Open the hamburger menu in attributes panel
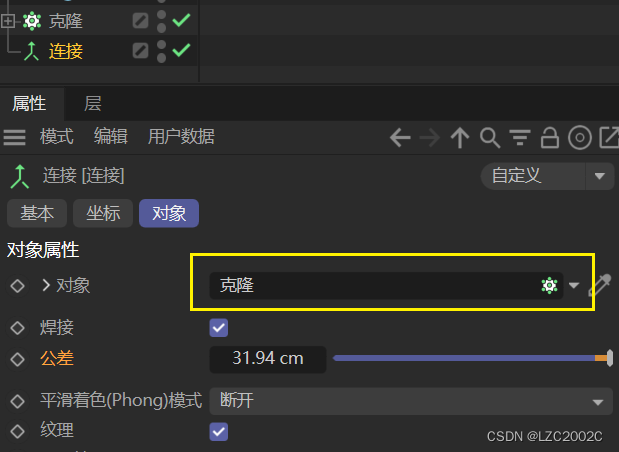 pyautogui.click(x=15, y=137)
